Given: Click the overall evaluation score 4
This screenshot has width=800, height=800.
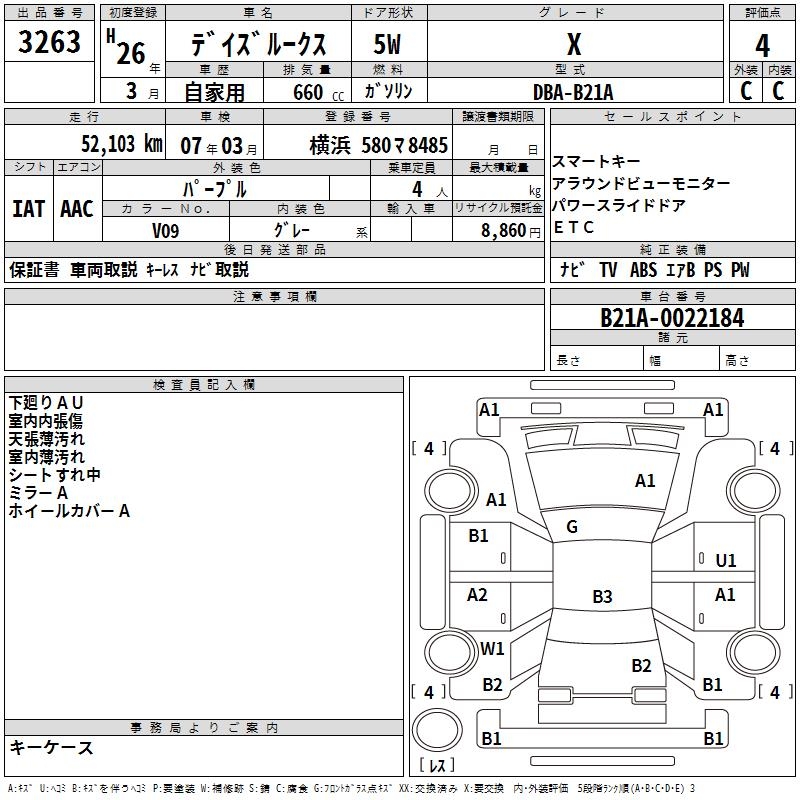Looking at the screenshot, I should pyautogui.click(x=762, y=45).
